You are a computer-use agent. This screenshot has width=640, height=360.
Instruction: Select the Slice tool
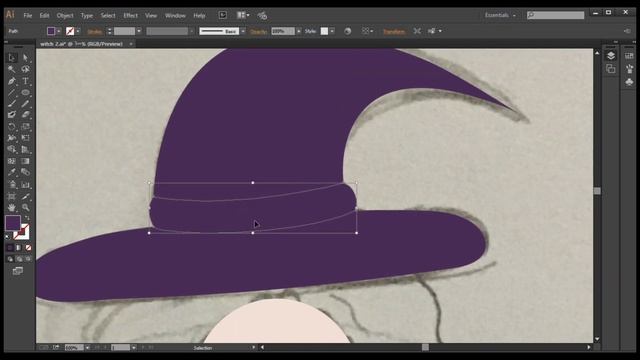25,196
